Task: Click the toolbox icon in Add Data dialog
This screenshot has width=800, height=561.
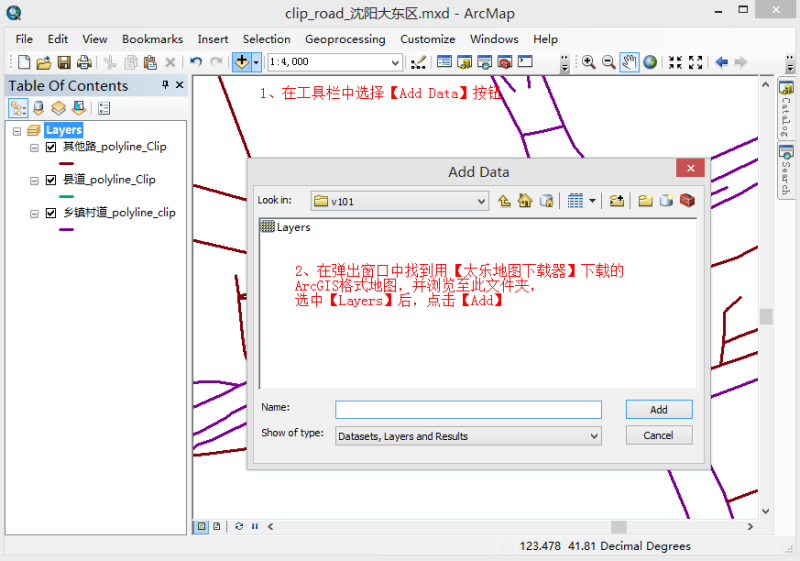Action: pyautogui.click(x=687, y=201)
